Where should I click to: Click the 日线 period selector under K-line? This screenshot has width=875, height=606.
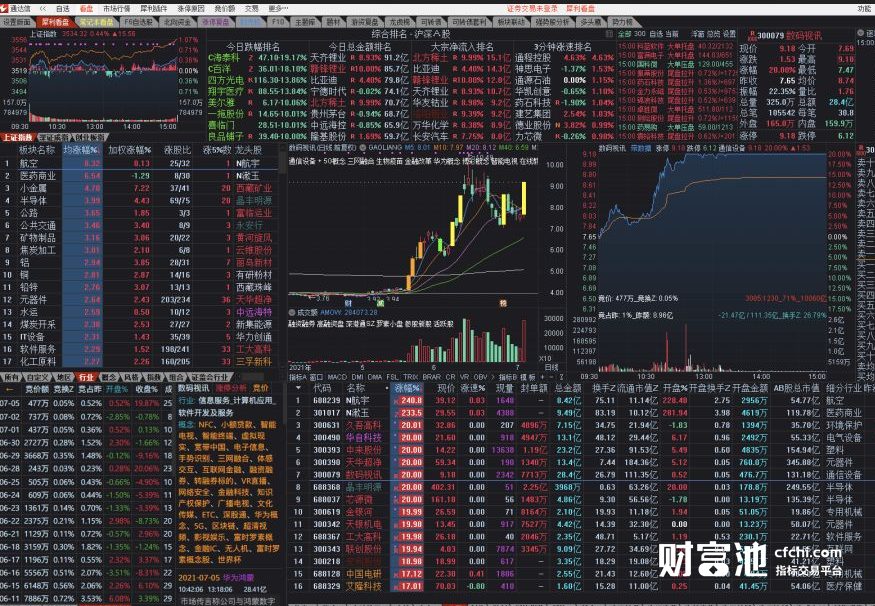(551, 367)
